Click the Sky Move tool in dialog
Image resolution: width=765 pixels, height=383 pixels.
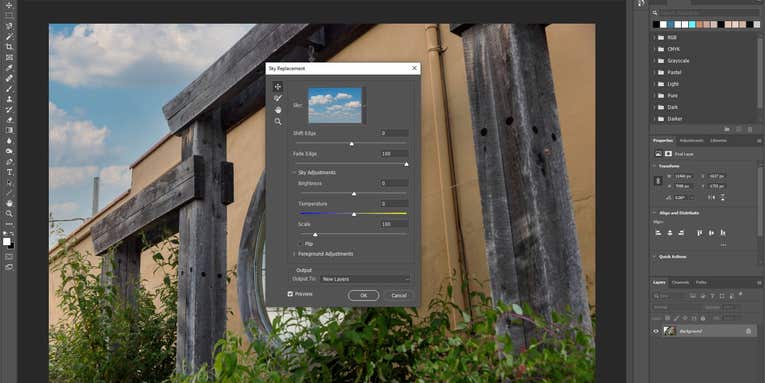pos(278,87)
